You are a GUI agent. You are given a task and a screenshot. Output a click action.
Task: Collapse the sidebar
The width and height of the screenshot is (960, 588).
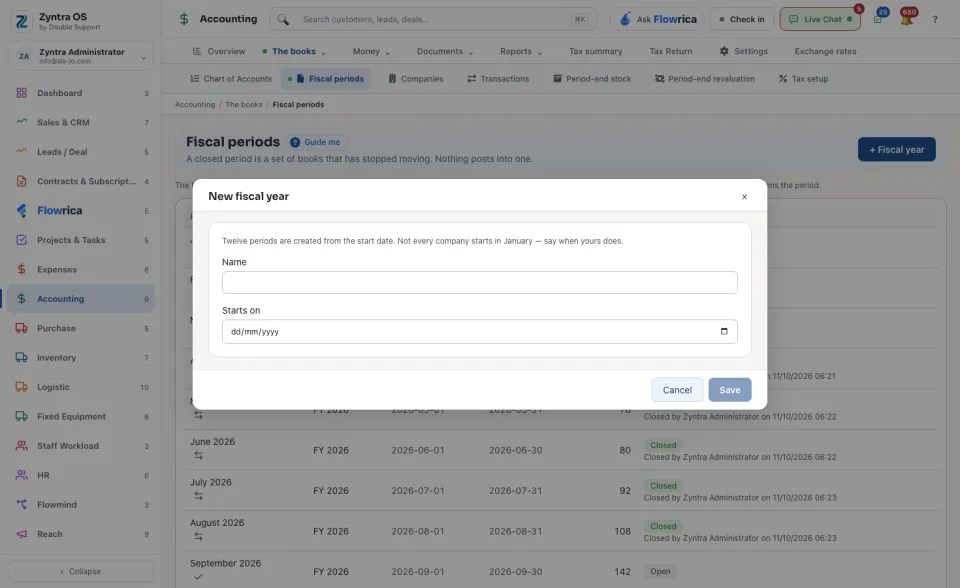[x=81, y=571]
